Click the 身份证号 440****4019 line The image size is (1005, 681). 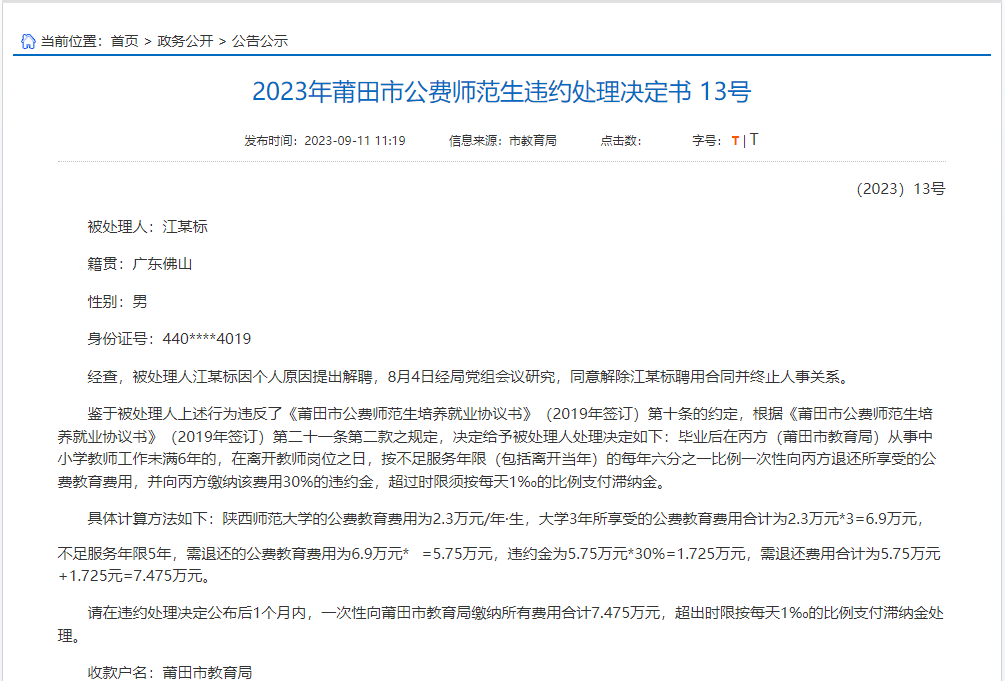[x=169, y=339]
